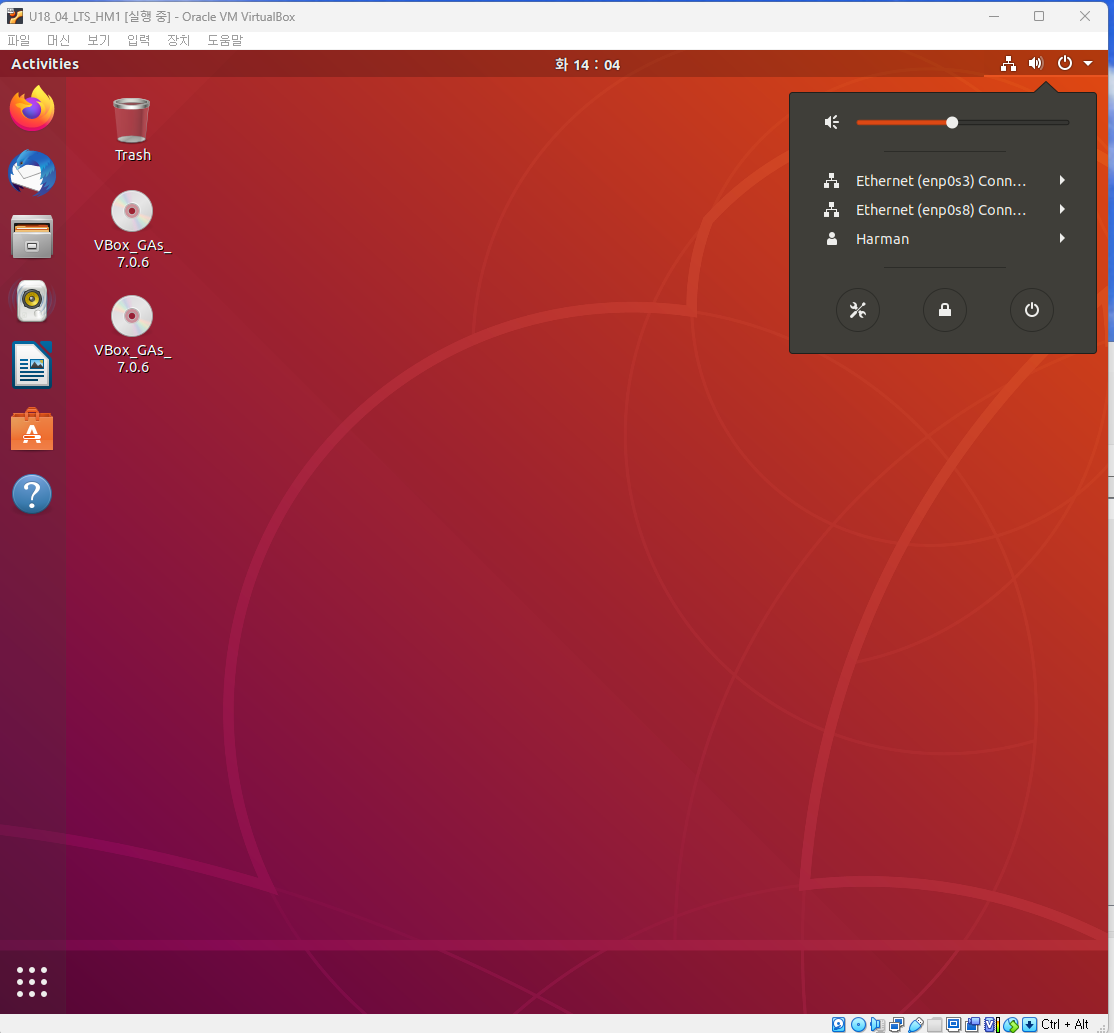
Task: Click the volume icon beside the slider
Action: tap(831, 122)
